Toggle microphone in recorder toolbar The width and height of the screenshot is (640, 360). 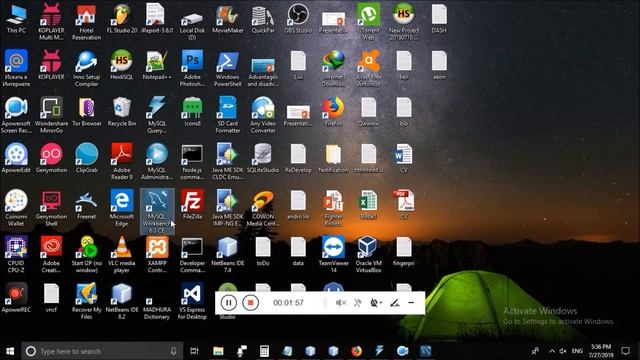pyautogui.click(x=357, y=303)
